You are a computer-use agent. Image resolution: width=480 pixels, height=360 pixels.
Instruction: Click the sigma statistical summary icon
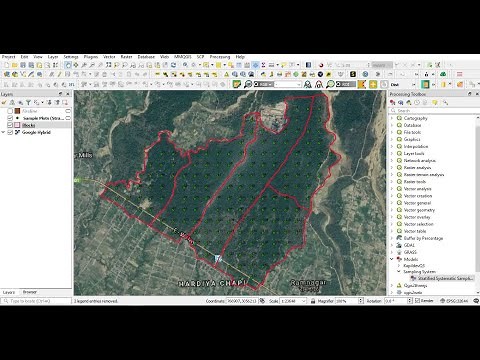click(263, 65)
